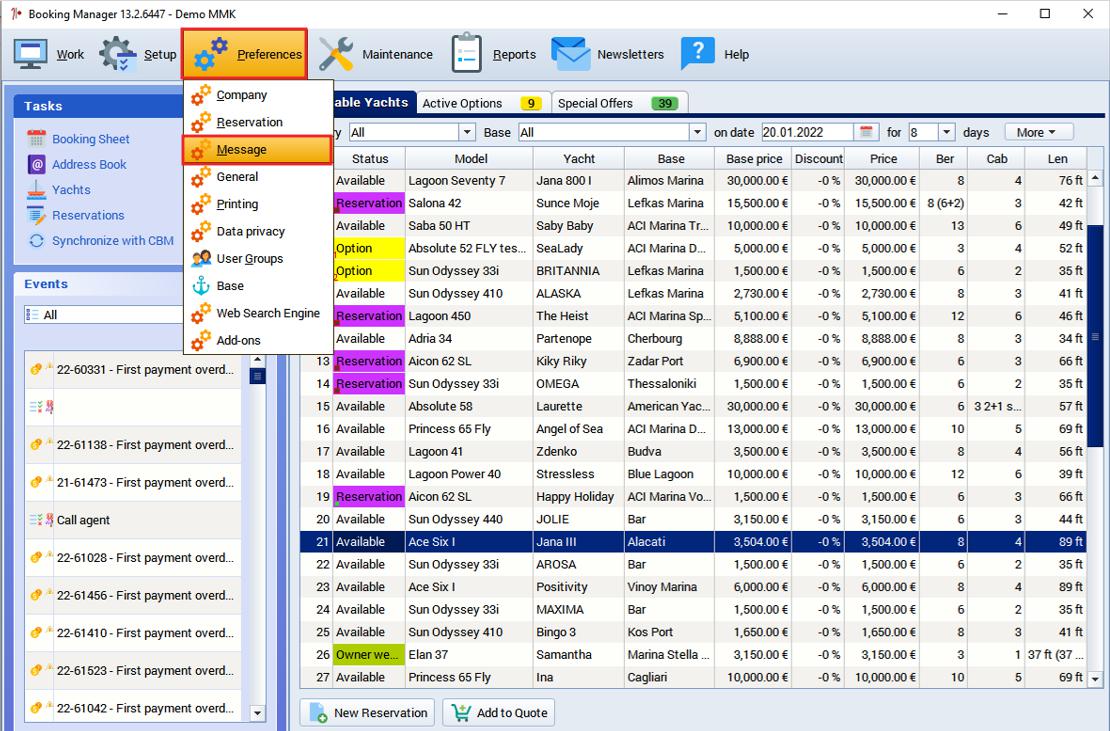The image size is (1110, 731).
Task: Click the Base anchor icon in menu
Action: (x=201, y=286)
